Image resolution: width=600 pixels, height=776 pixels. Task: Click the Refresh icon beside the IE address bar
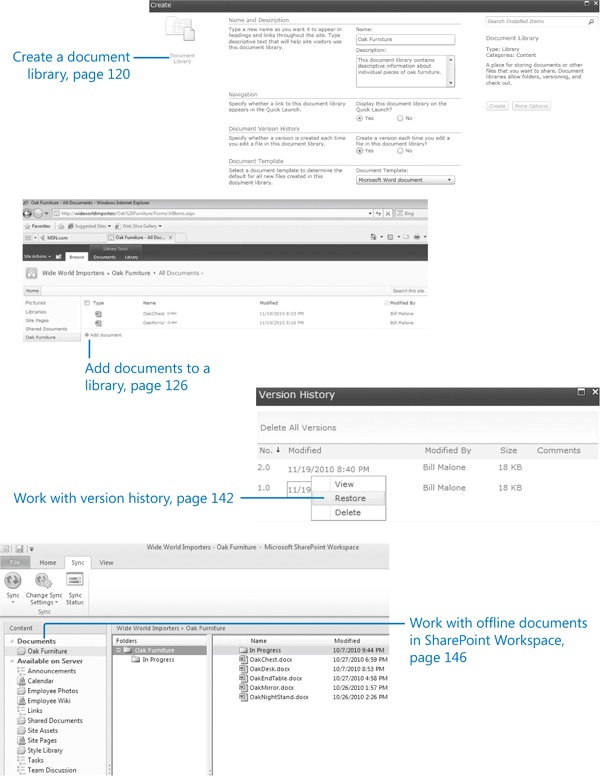tap(379, 213)
